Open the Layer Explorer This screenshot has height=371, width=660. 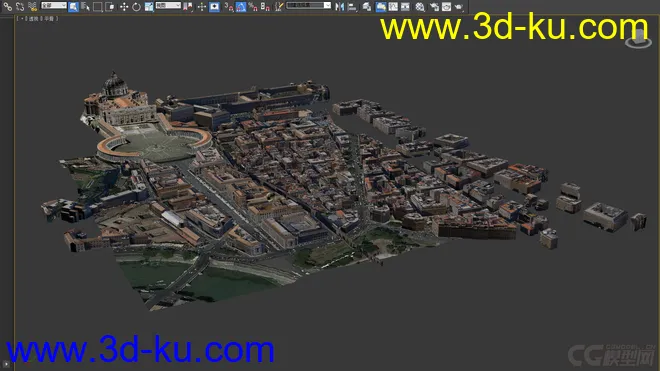[367, 7]
